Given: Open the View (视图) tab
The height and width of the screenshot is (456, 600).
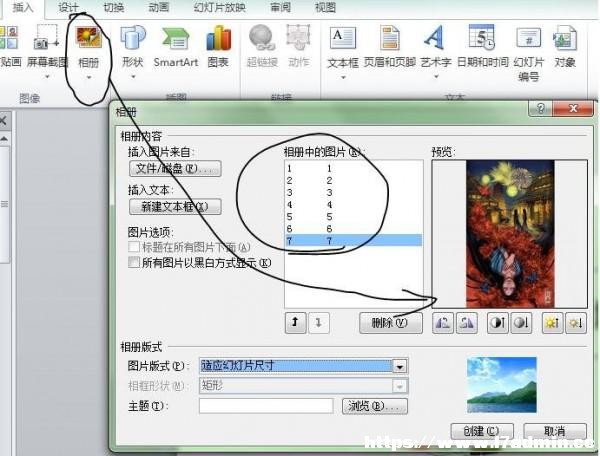Looking at the screenshot, I should click(x=325, y=7).
